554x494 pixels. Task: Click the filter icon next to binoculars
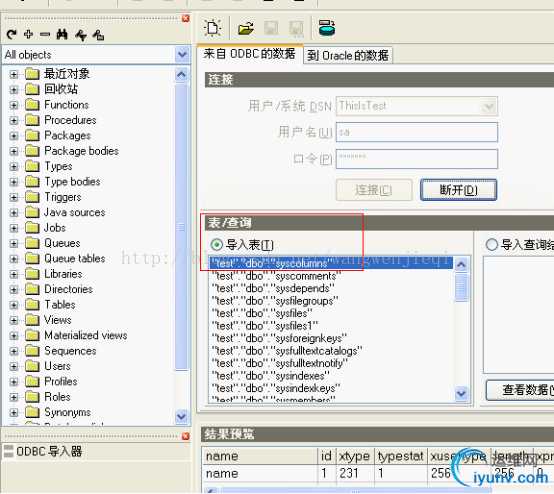81,35
